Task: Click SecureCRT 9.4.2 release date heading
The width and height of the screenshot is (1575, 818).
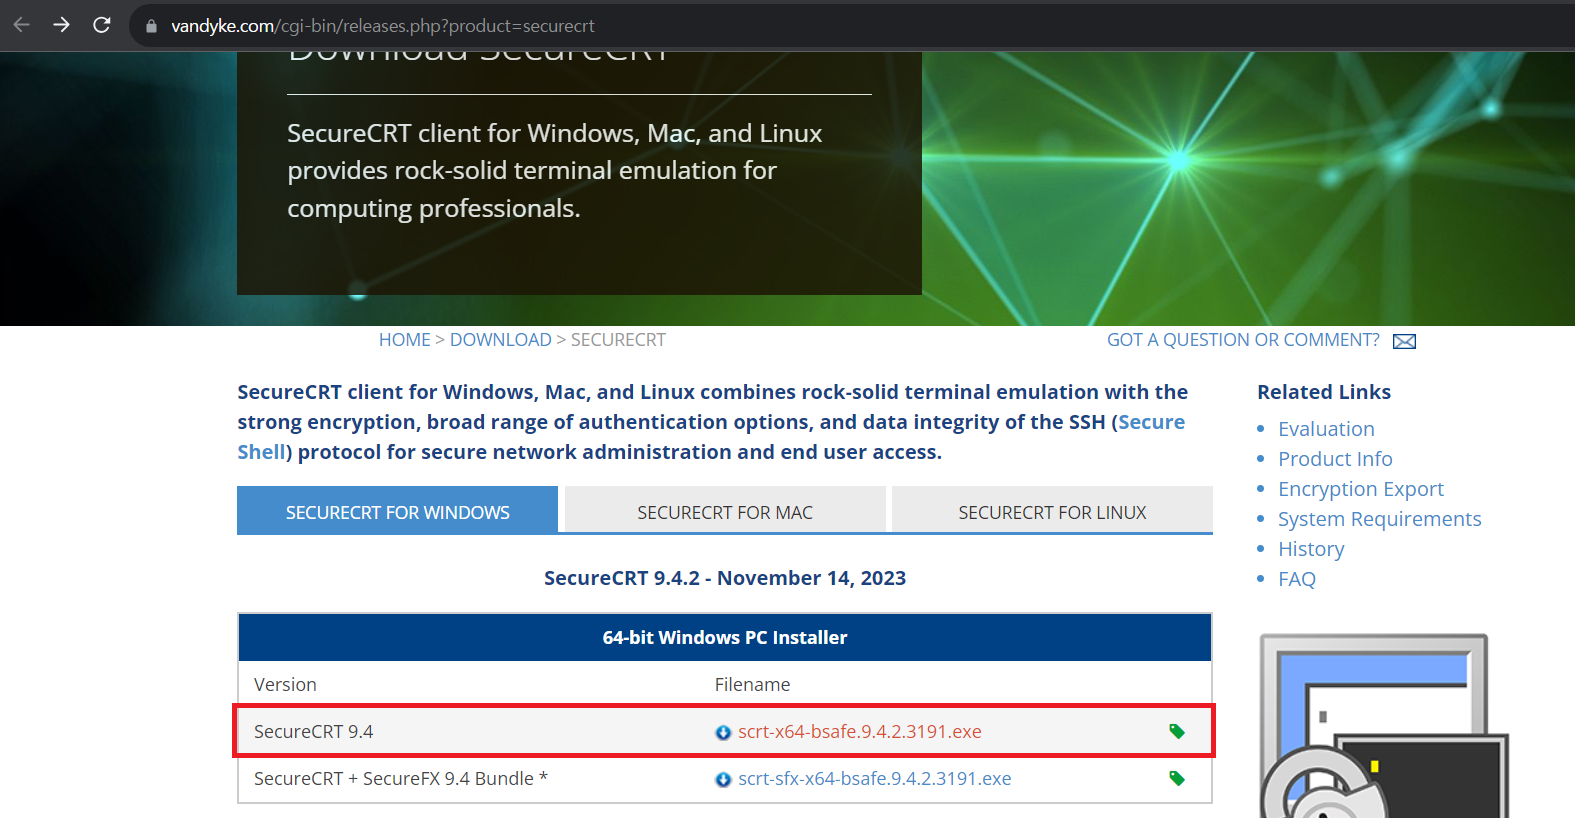Action: (725, 578)
